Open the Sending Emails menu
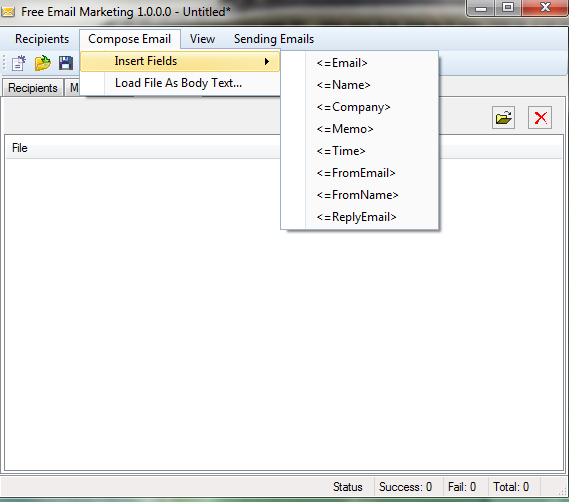Screen dimensions: 569x502 pyautogui.click(x=274, y=39)
